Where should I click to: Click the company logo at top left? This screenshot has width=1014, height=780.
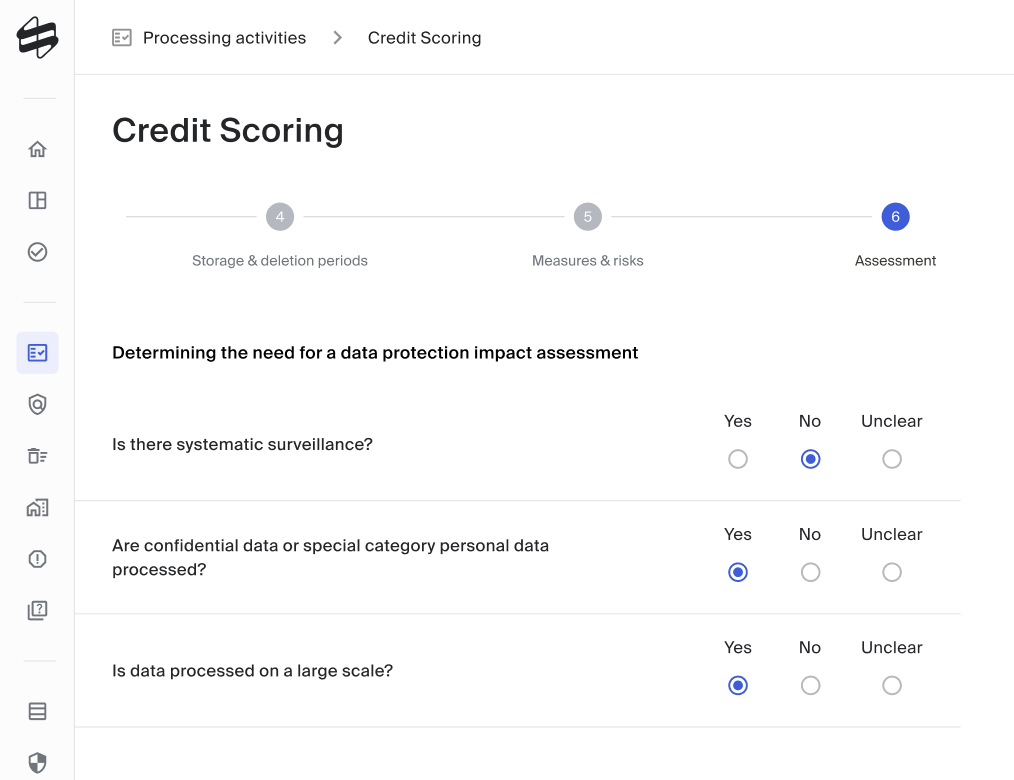(x=38, y=38)
